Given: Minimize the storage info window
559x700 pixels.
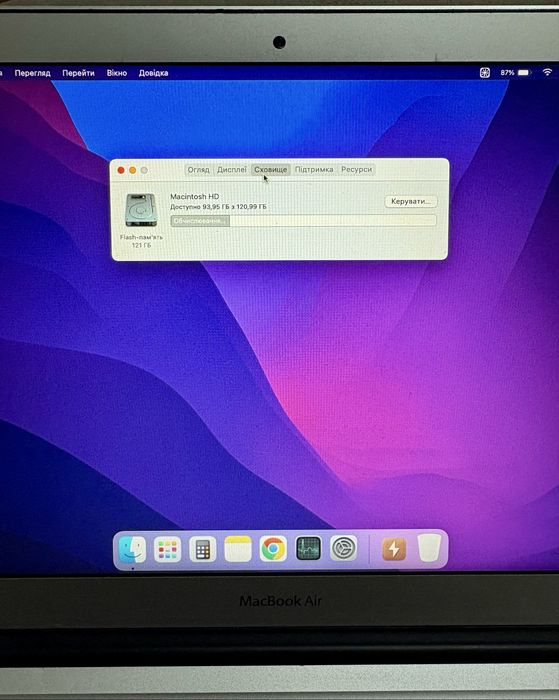Looking at the screenshot, I should coord(133,170).
